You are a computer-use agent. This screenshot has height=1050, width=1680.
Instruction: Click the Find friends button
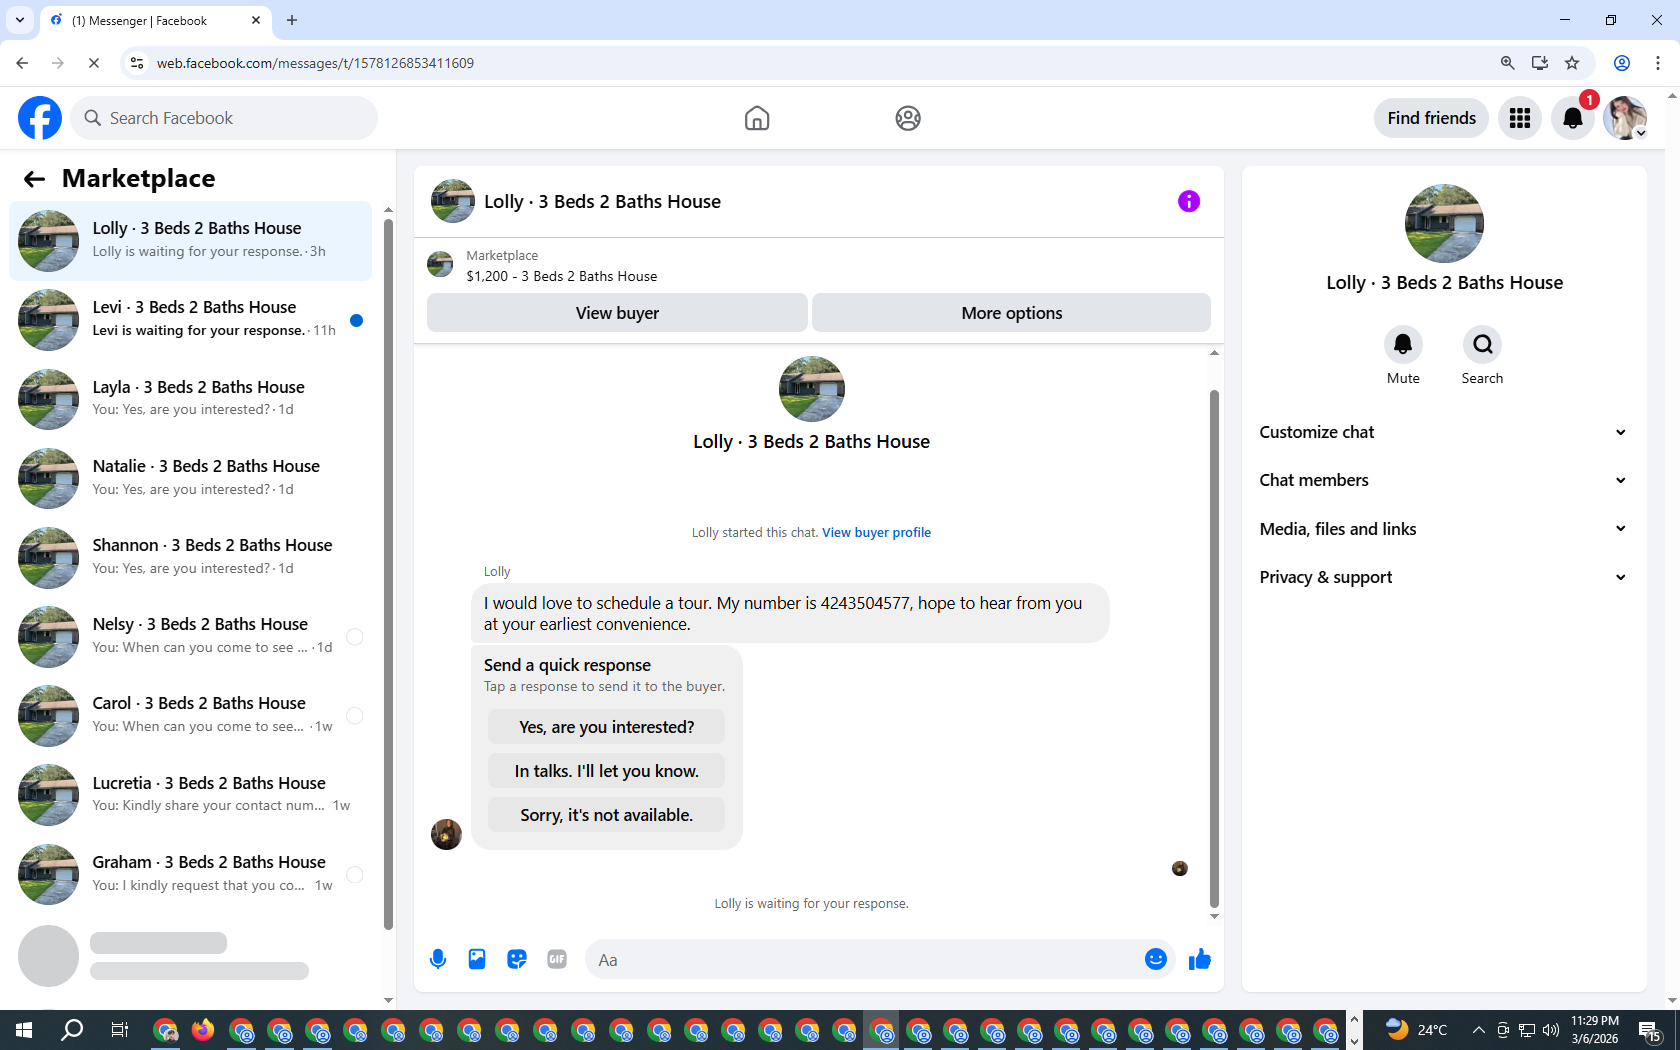coord(1431,118)
